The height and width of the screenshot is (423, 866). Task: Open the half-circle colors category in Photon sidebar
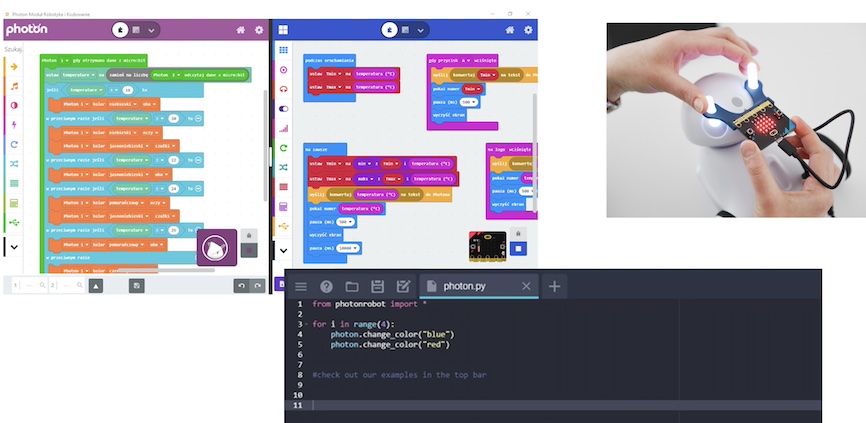pos(14,105)
